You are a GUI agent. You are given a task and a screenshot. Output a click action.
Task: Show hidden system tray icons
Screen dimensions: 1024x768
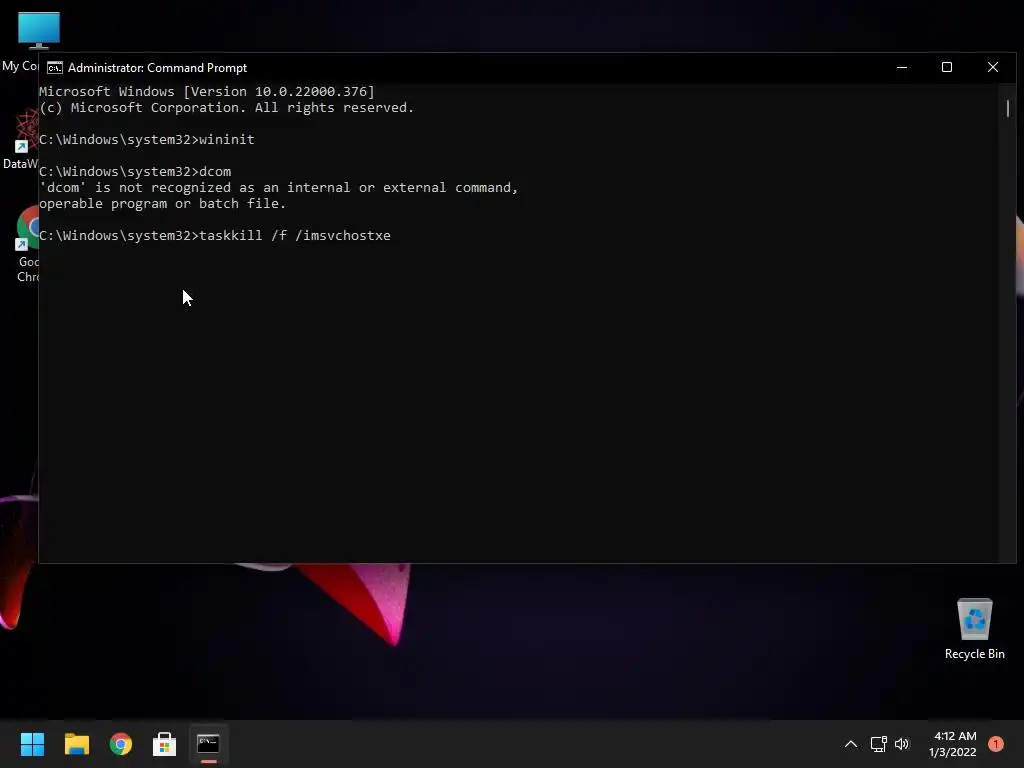[850, 744]
